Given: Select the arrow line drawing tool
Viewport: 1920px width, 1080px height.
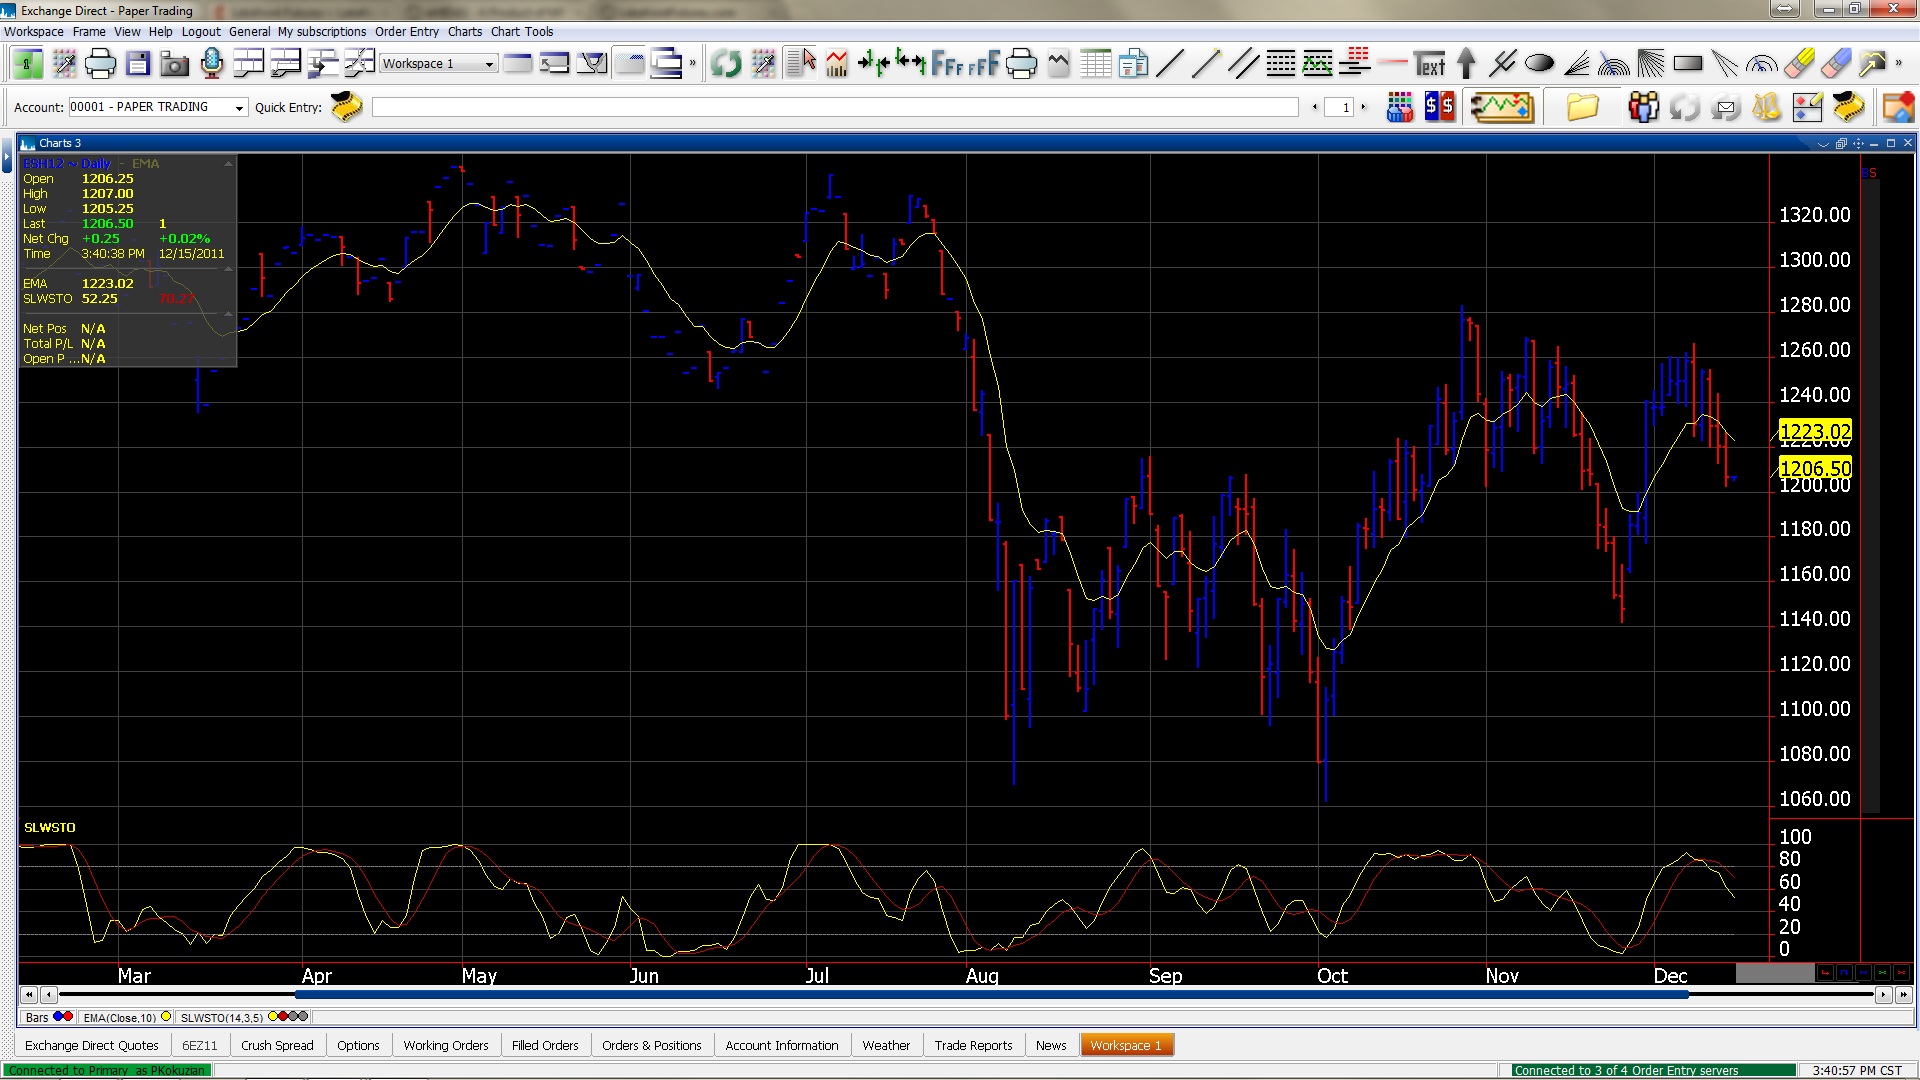Looking at the screenshot, I should point(1206,64).
